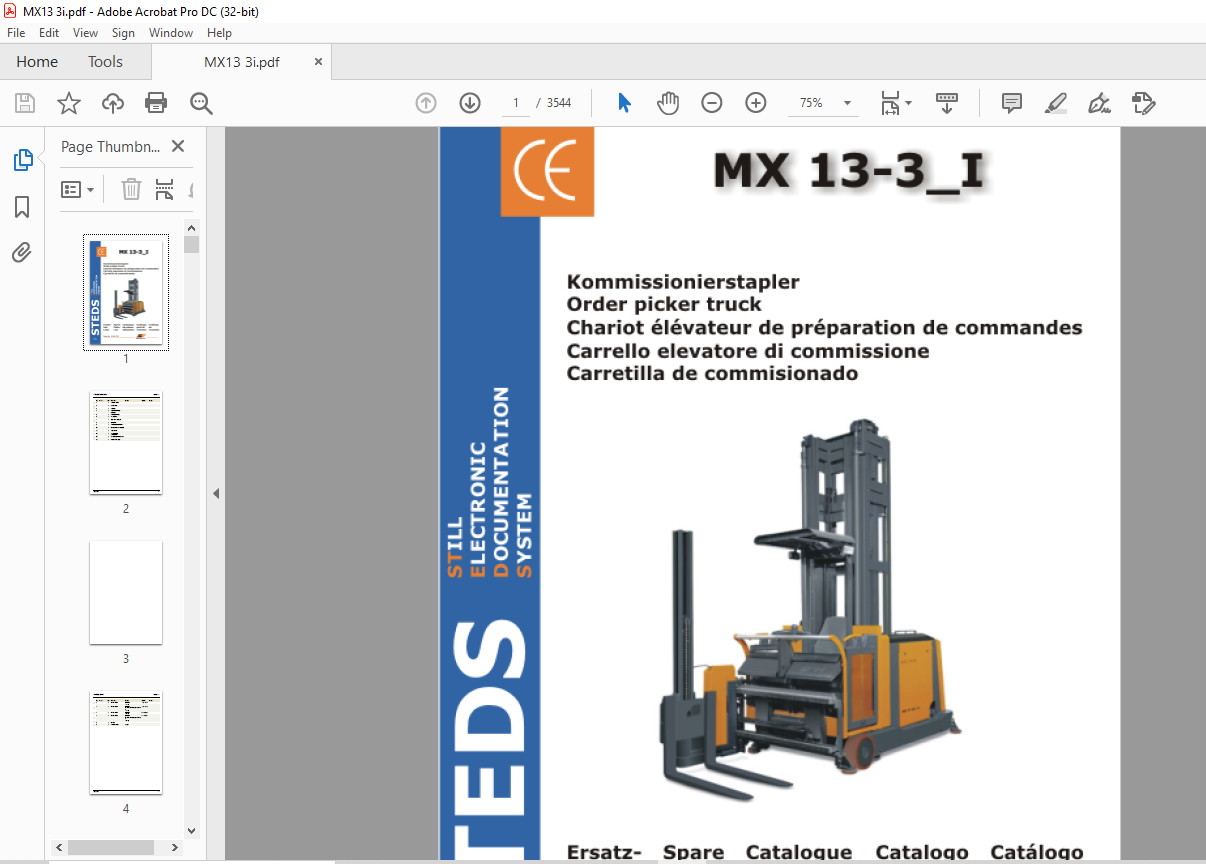Open the Find text search icon
1206x864 pixels.
(x=202, y=103)
